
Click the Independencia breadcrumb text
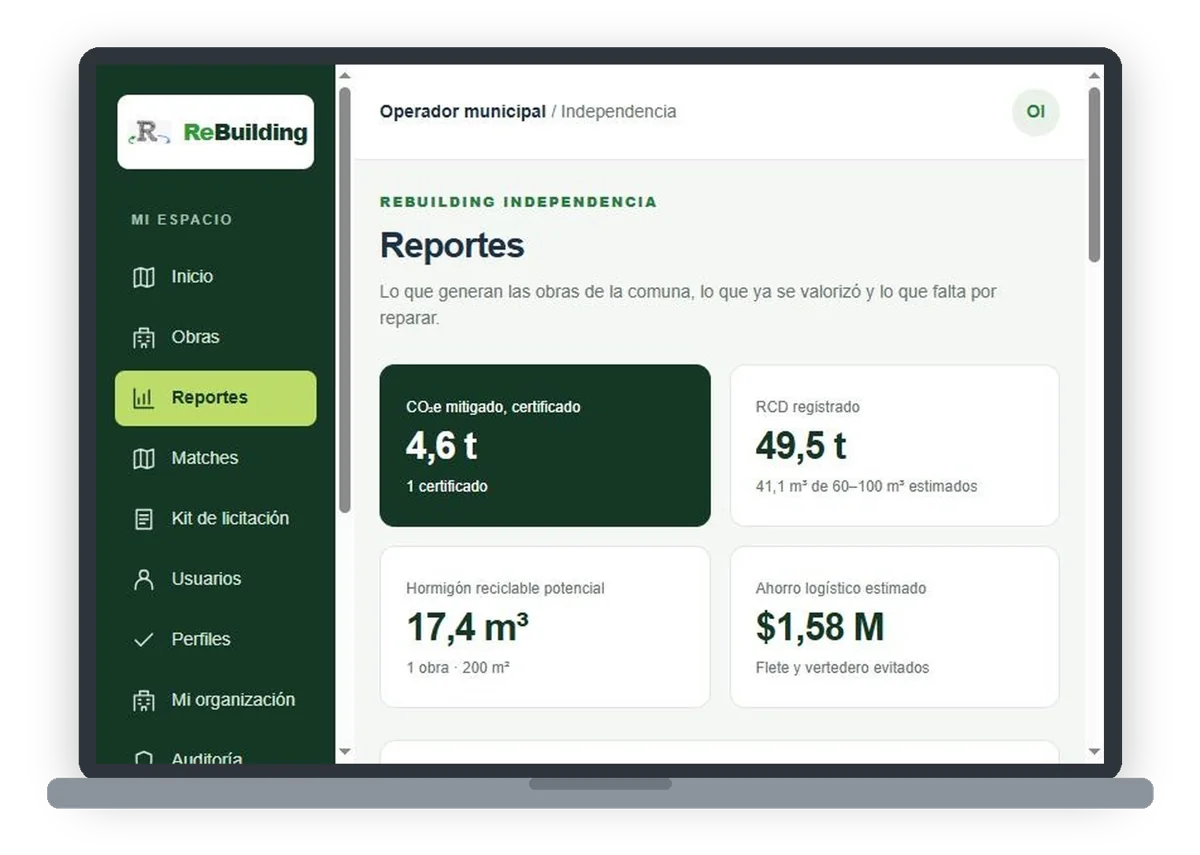(618, 112)
